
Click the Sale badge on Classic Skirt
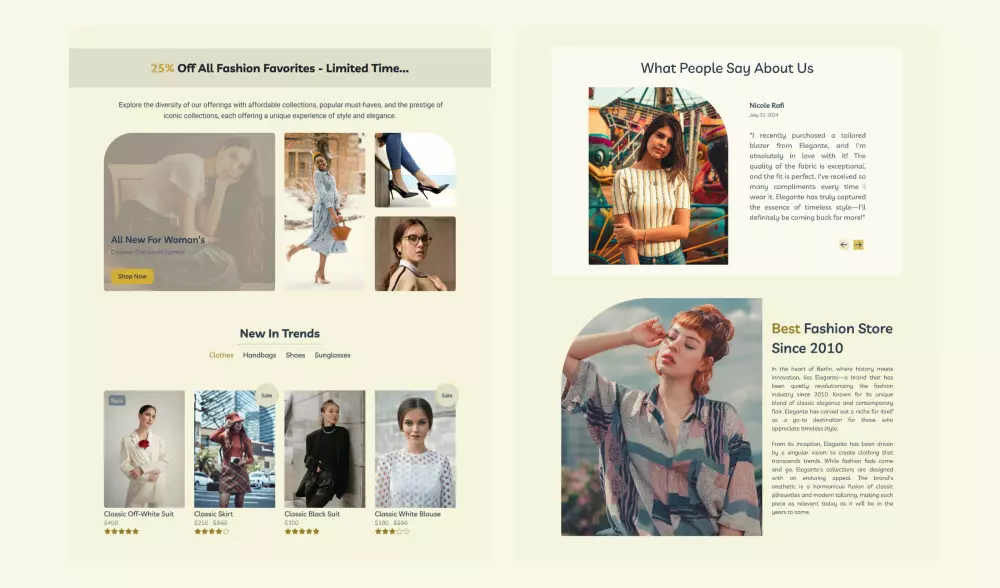(267, 395)
